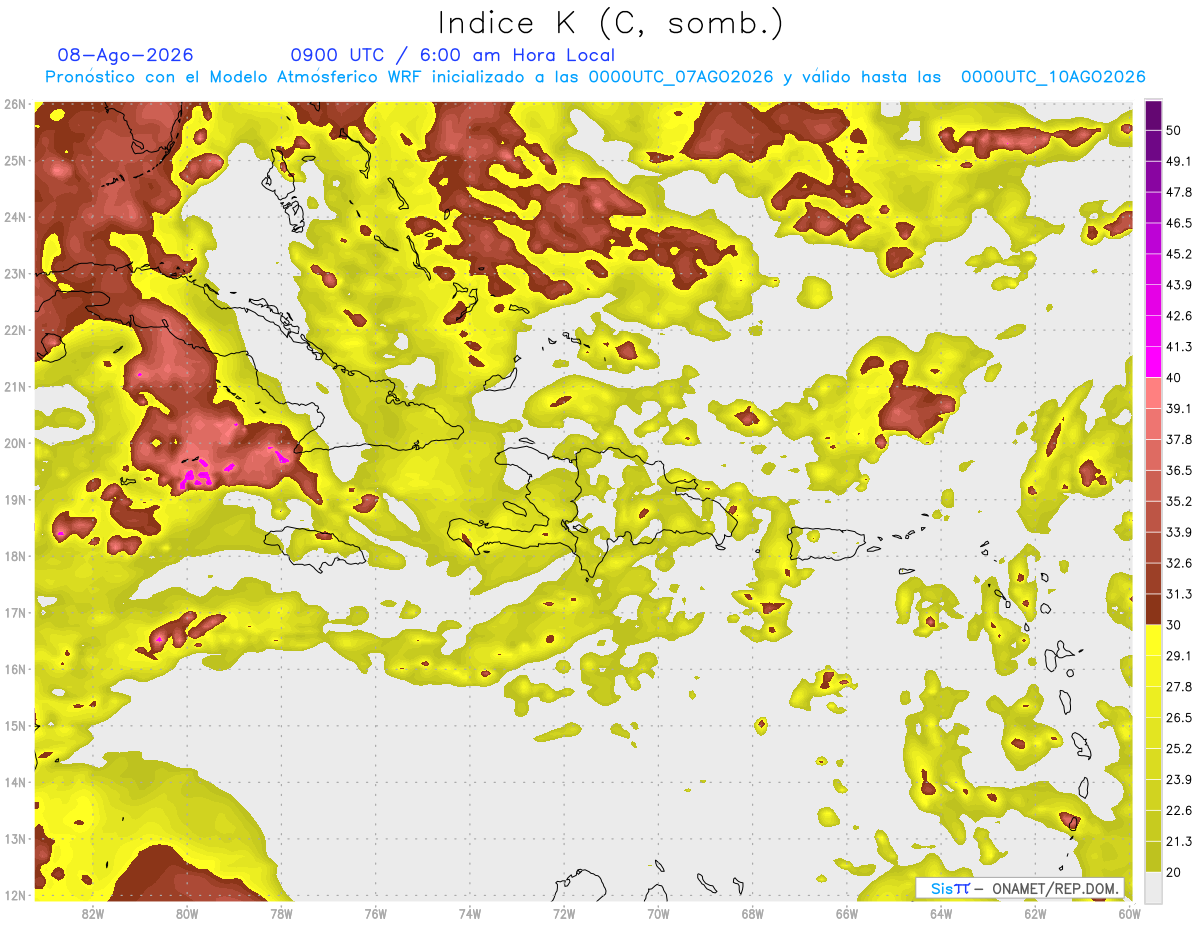1200x927 pixels.
Task: Click the colorbar label "25.2"
Action: tap(1178, 749)
